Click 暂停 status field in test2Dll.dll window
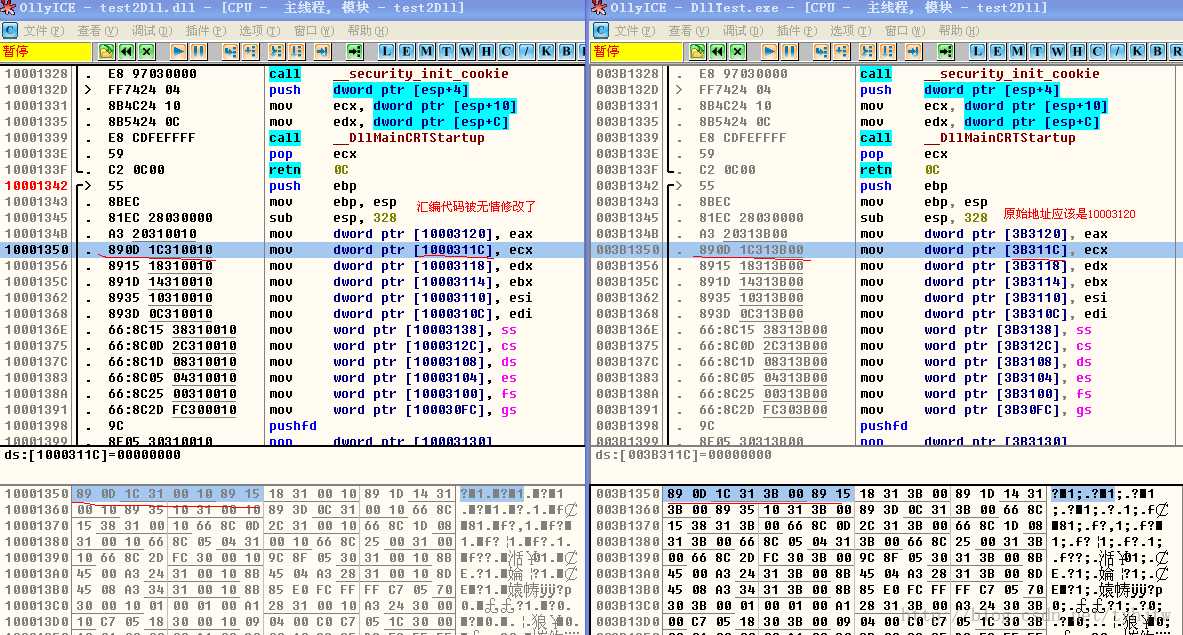The height and width of the screenshot is (635, 1183). pos(46,51)
